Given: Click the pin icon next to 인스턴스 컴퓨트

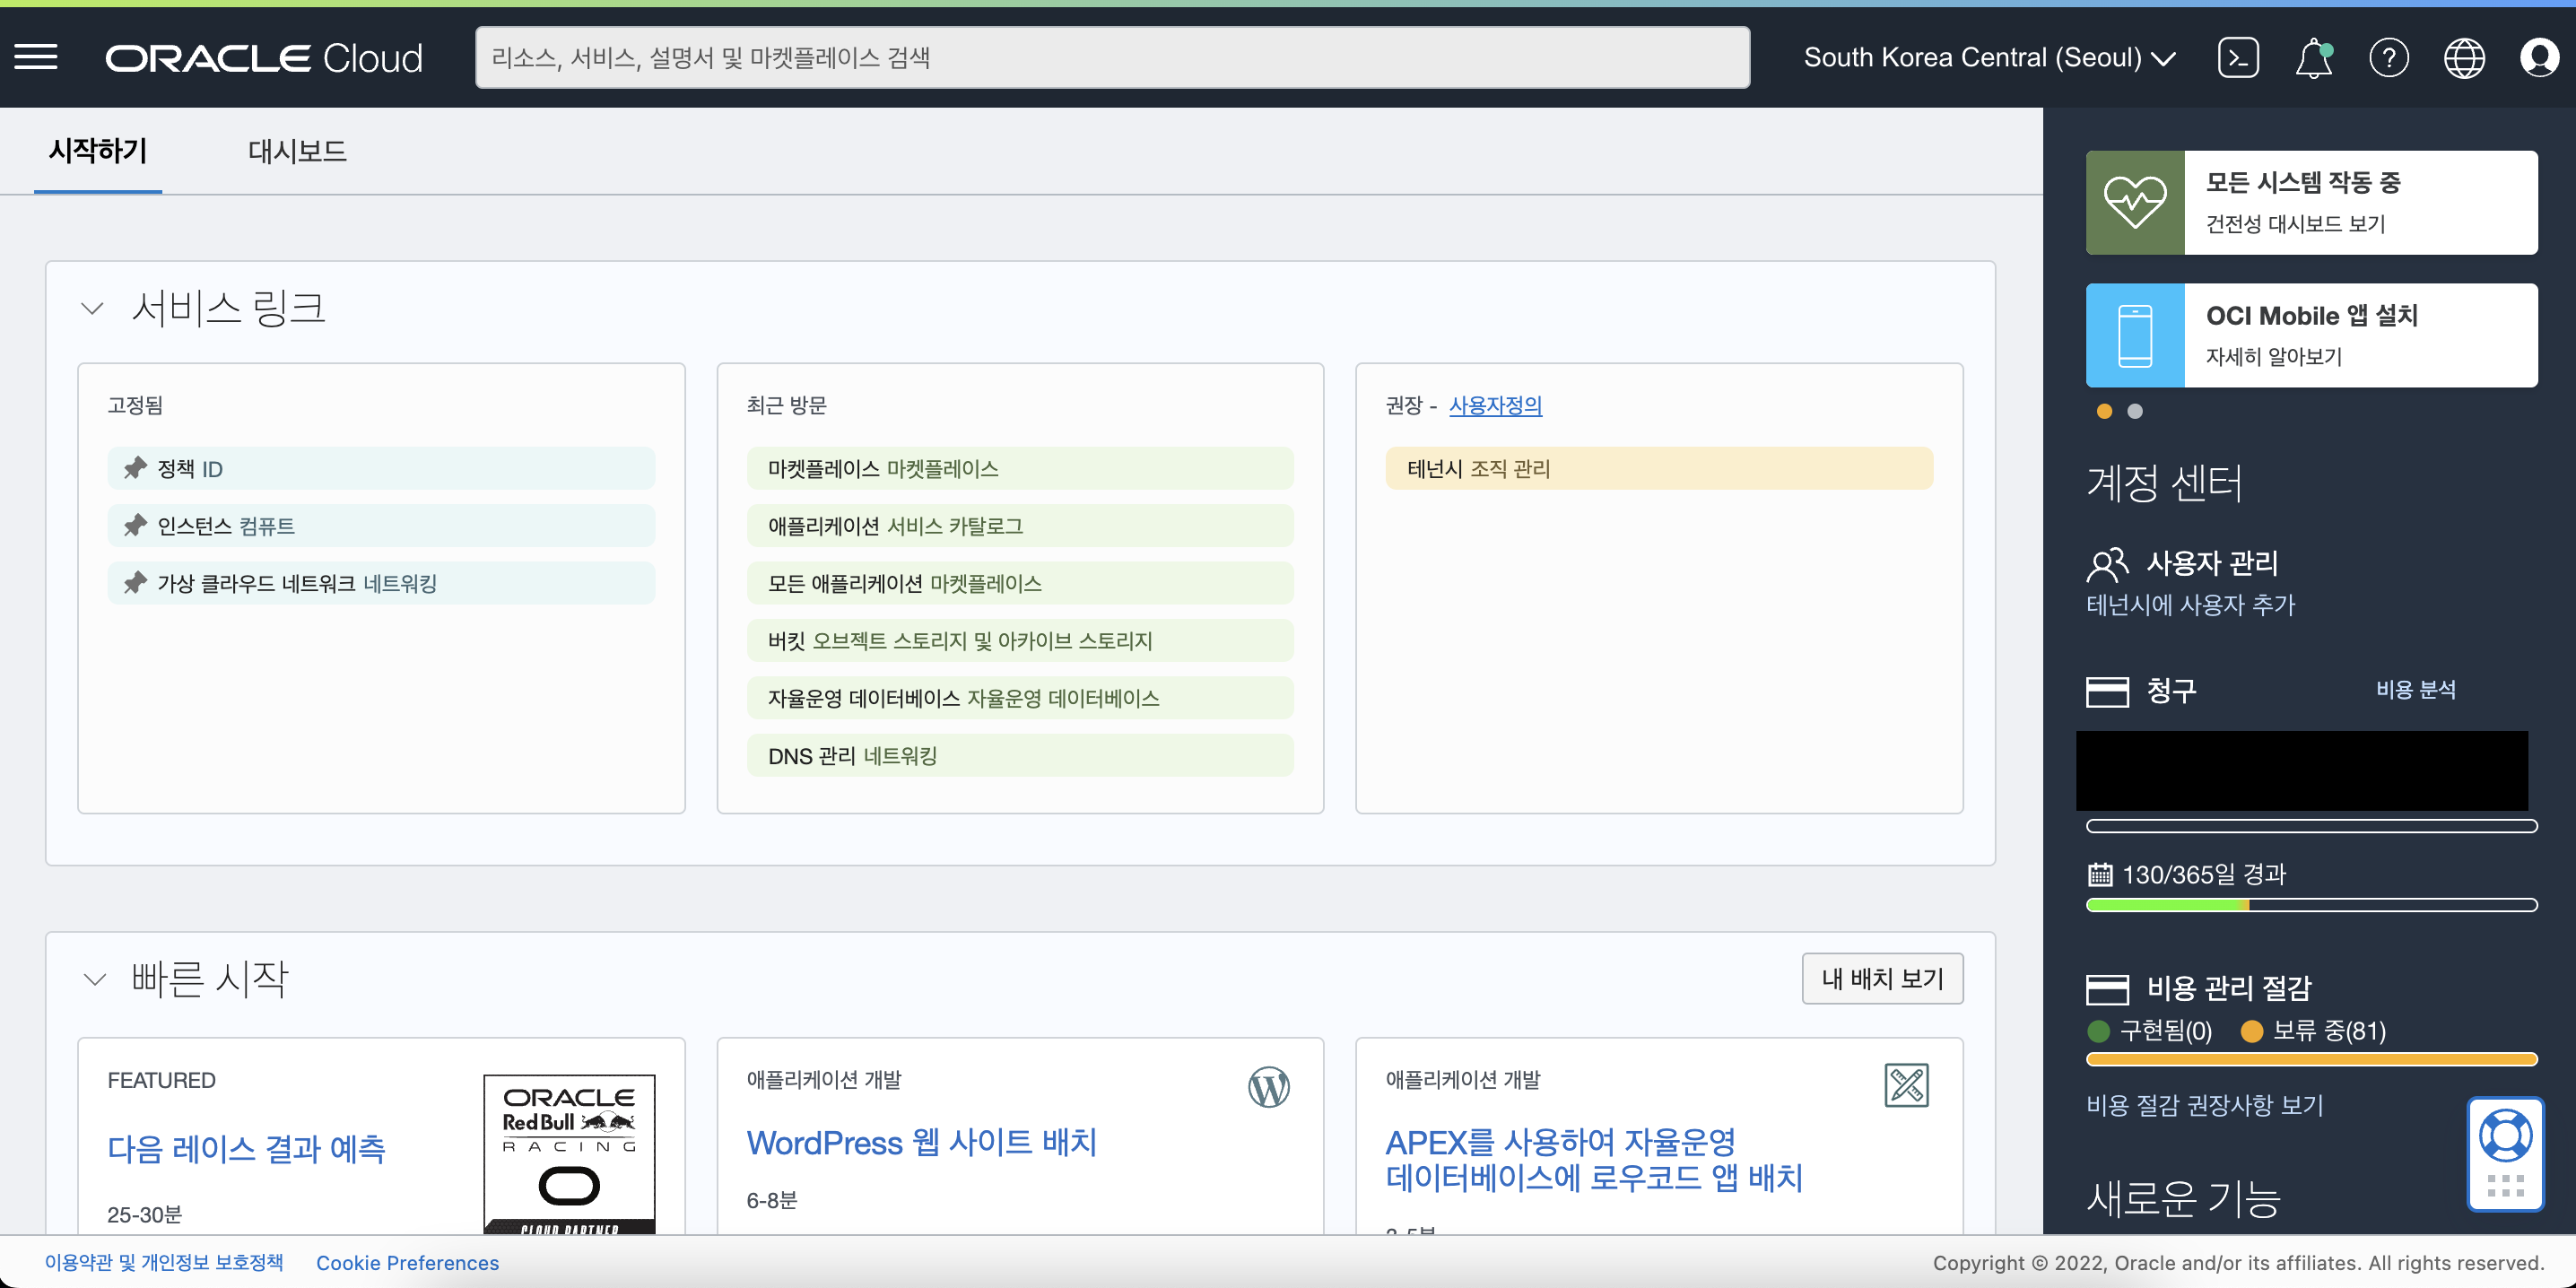Looking at the screenshot, I should (135, 525).
